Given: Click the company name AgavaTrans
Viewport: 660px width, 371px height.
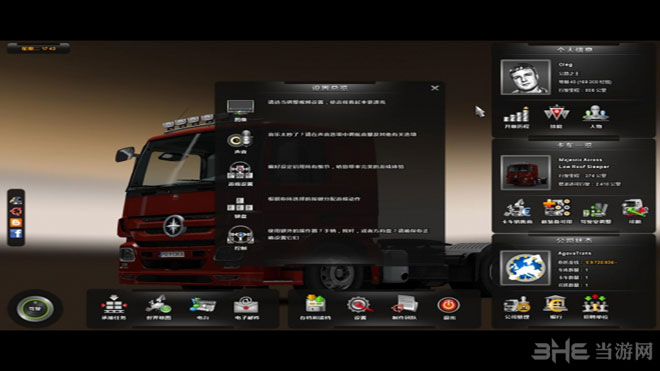Looking at the screenshot, I should click(x=575, y=253).
